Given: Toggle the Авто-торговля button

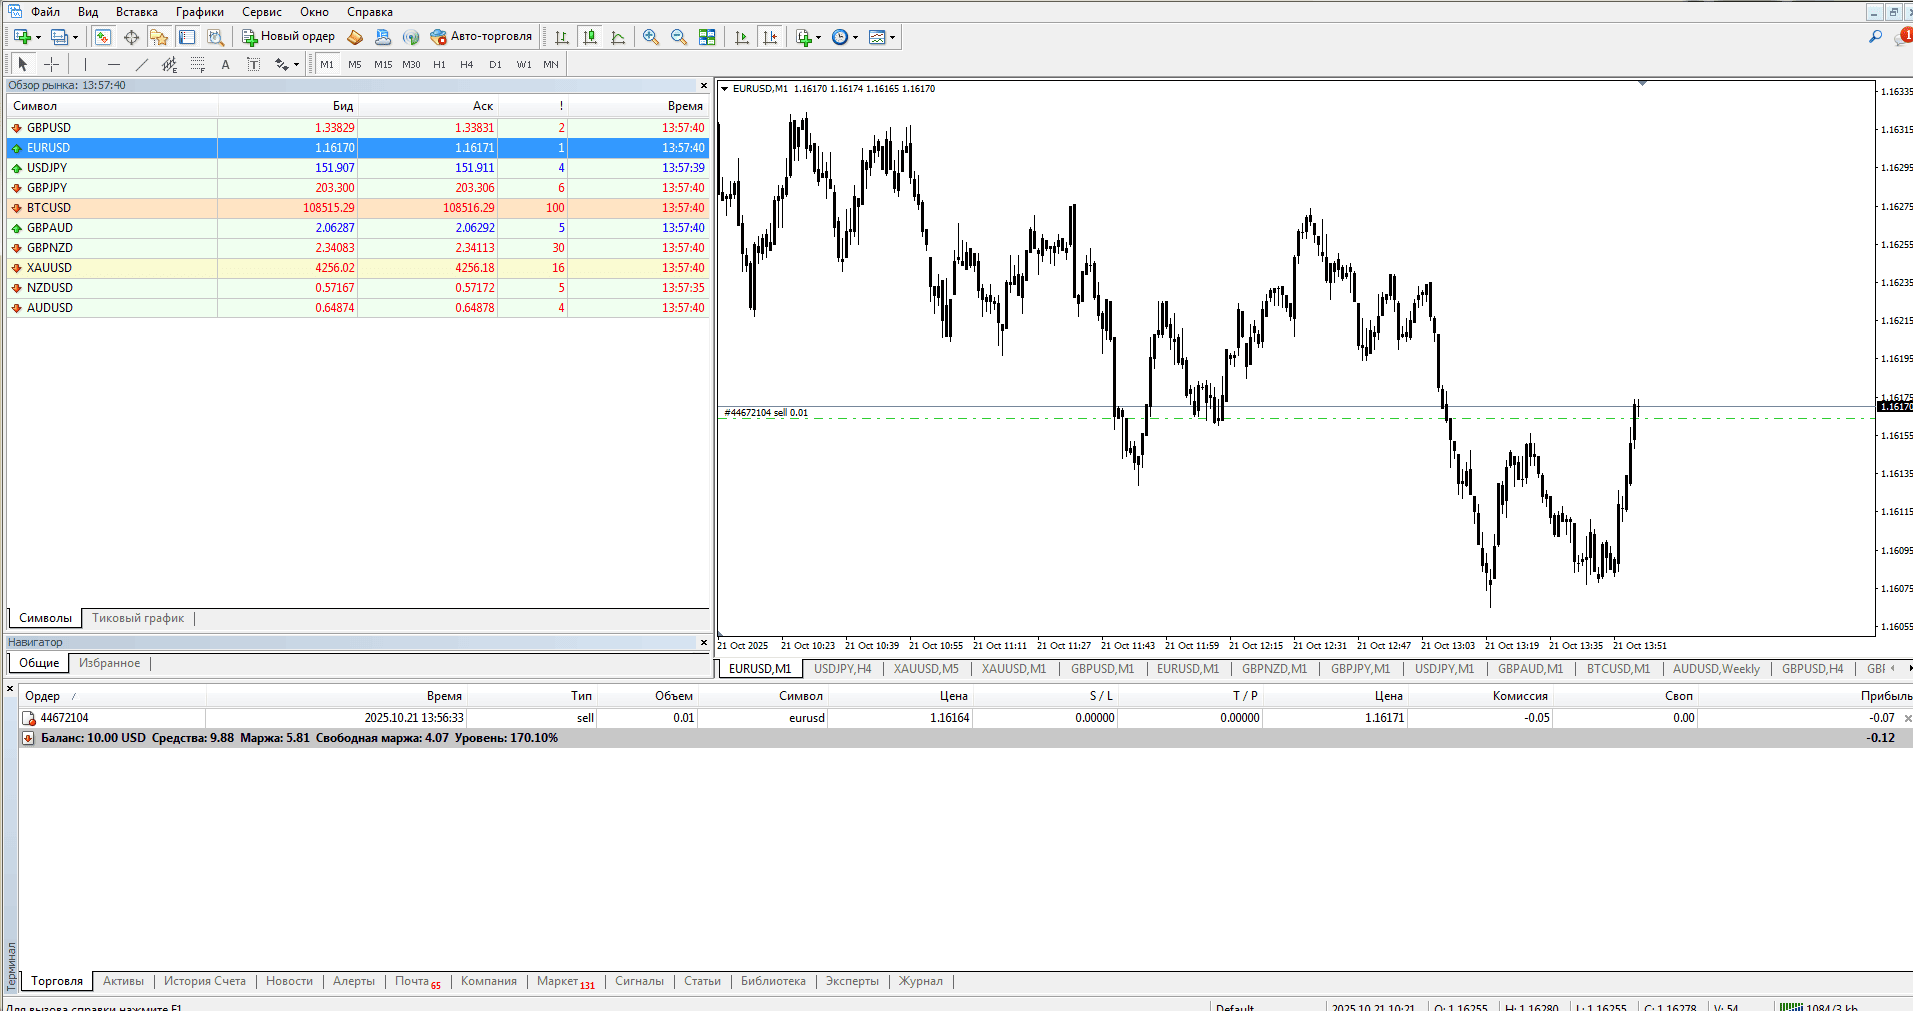Looking at the screenshot, I should click(481, 37).
